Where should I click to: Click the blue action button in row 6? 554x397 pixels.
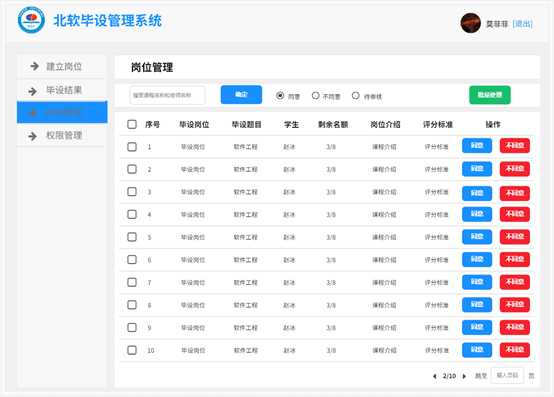(477, 259)
